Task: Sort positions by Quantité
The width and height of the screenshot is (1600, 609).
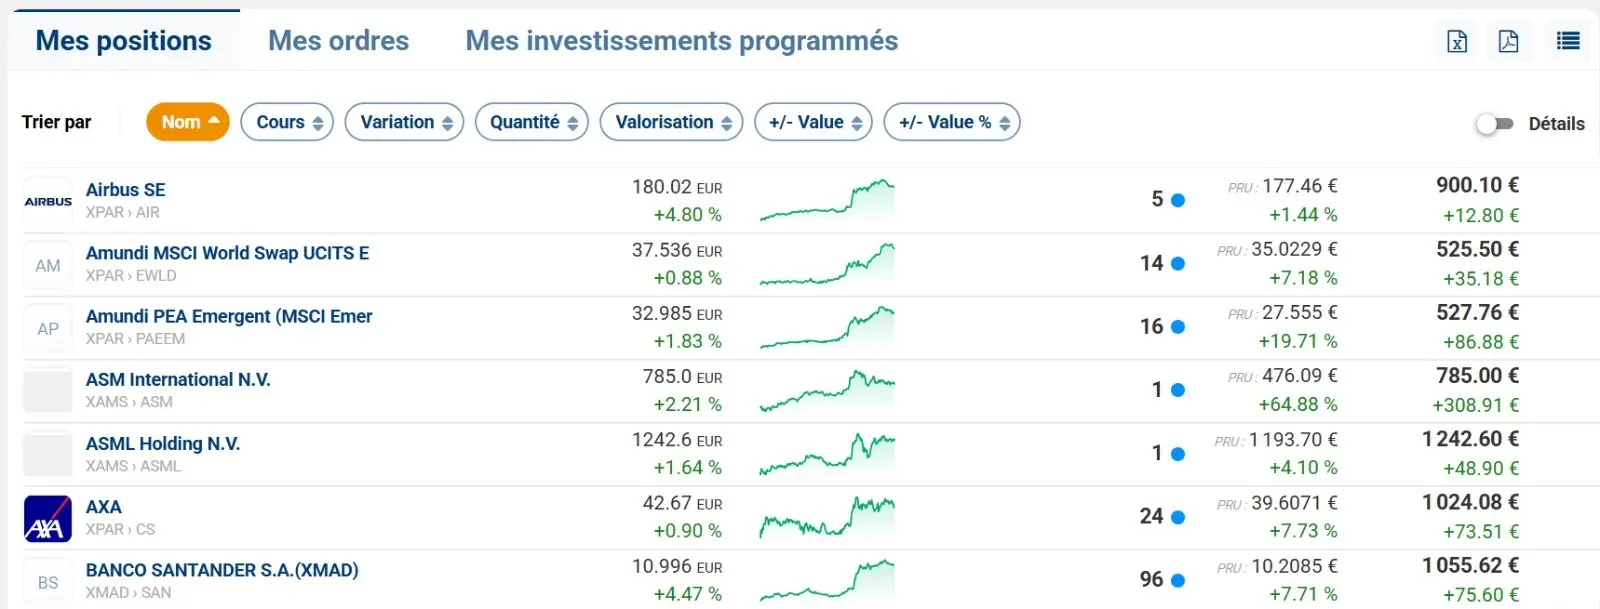Action: pos(532,122)
